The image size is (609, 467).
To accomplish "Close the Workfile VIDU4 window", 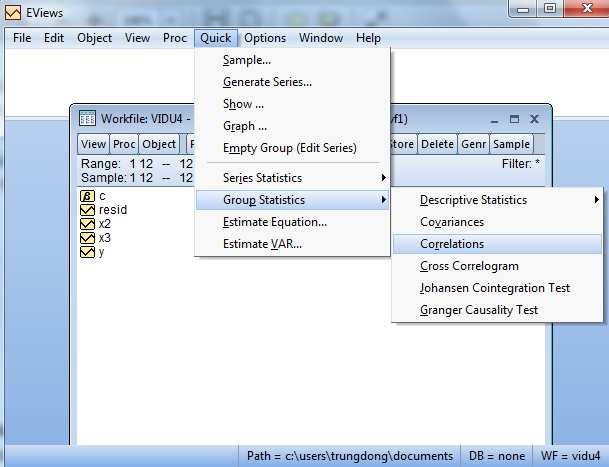I will (x=534, y=119).
